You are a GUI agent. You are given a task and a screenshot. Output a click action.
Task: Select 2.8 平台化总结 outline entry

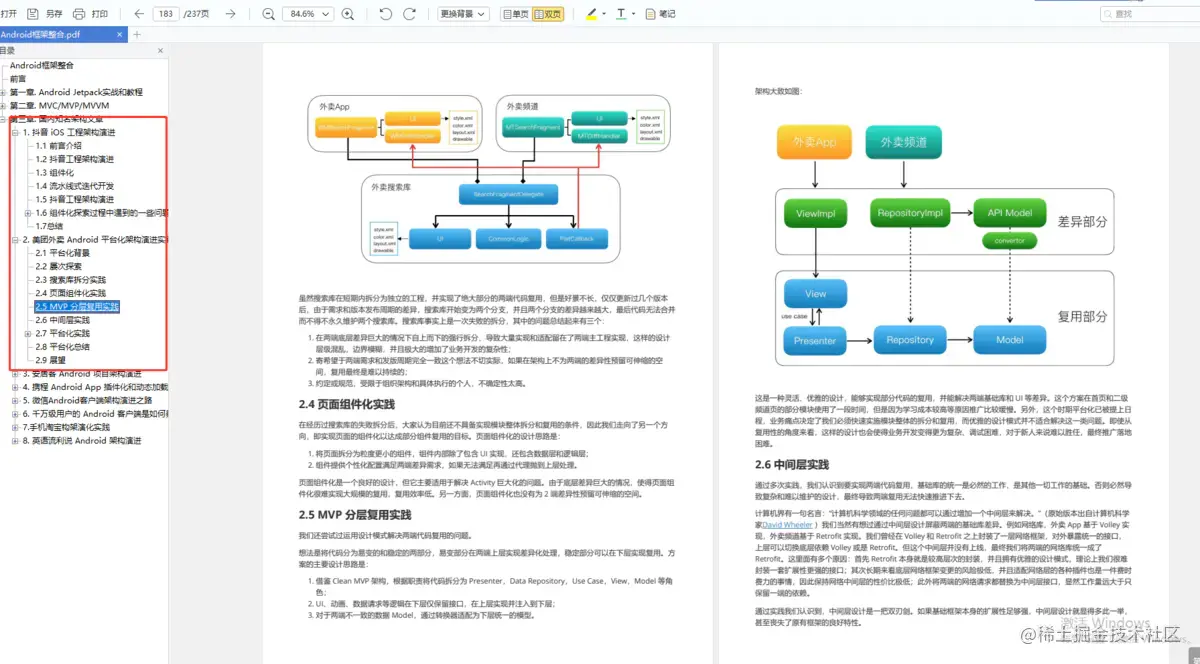tap(62, 347)
